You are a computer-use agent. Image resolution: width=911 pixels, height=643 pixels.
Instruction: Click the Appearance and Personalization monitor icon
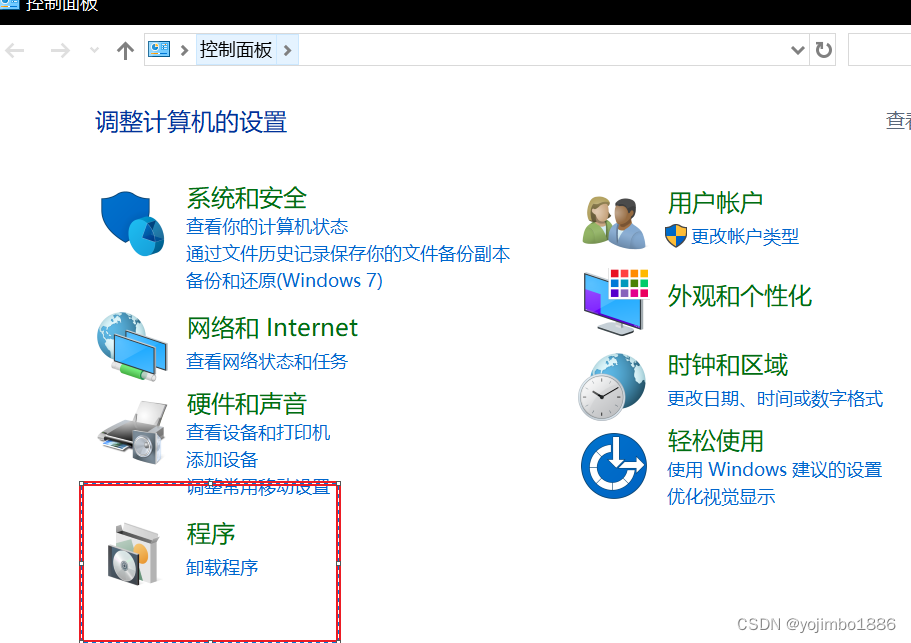[616, 301]
